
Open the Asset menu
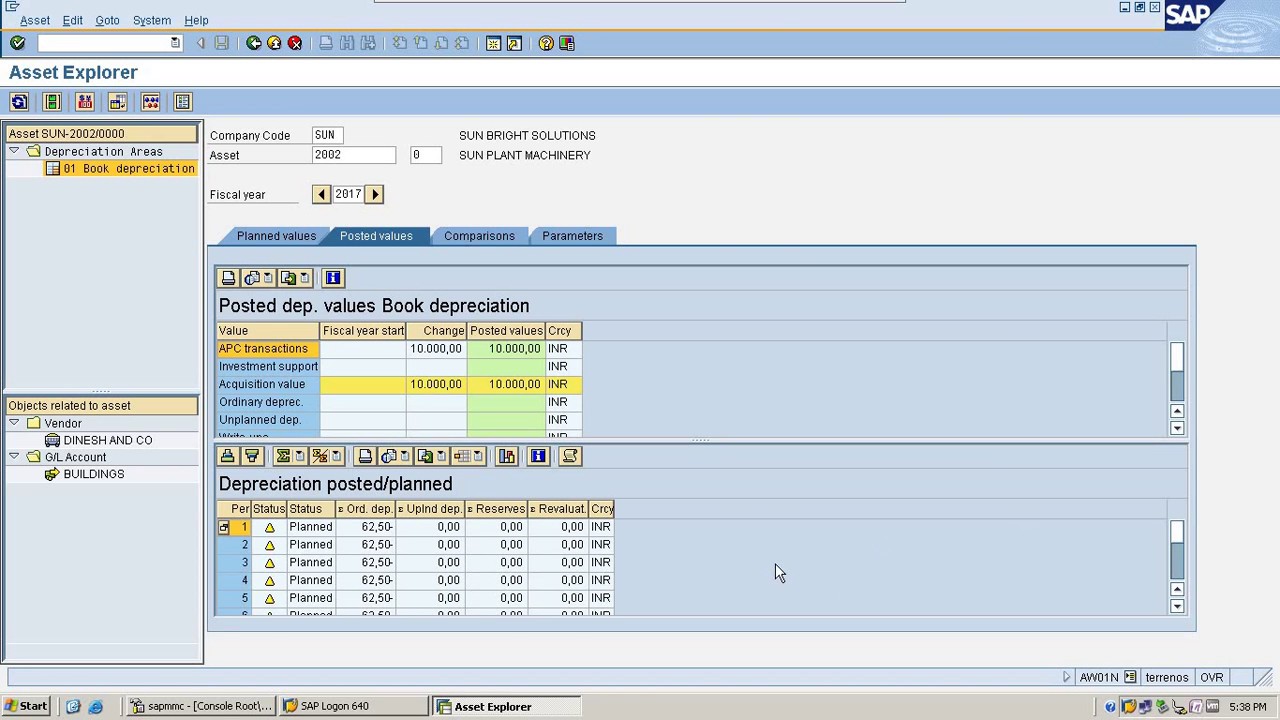click(x=35, y=20)
